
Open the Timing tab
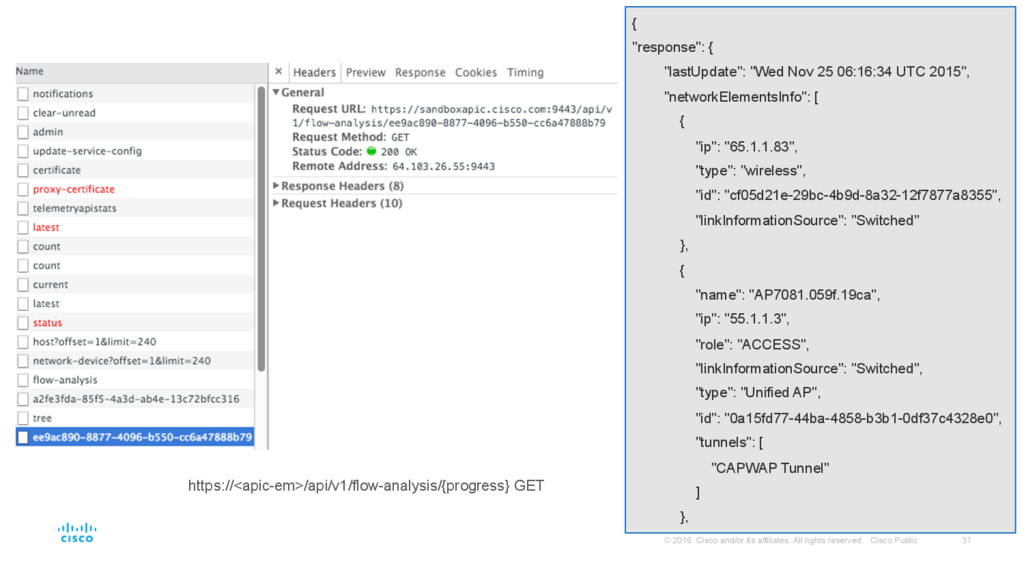click(525, 72)
